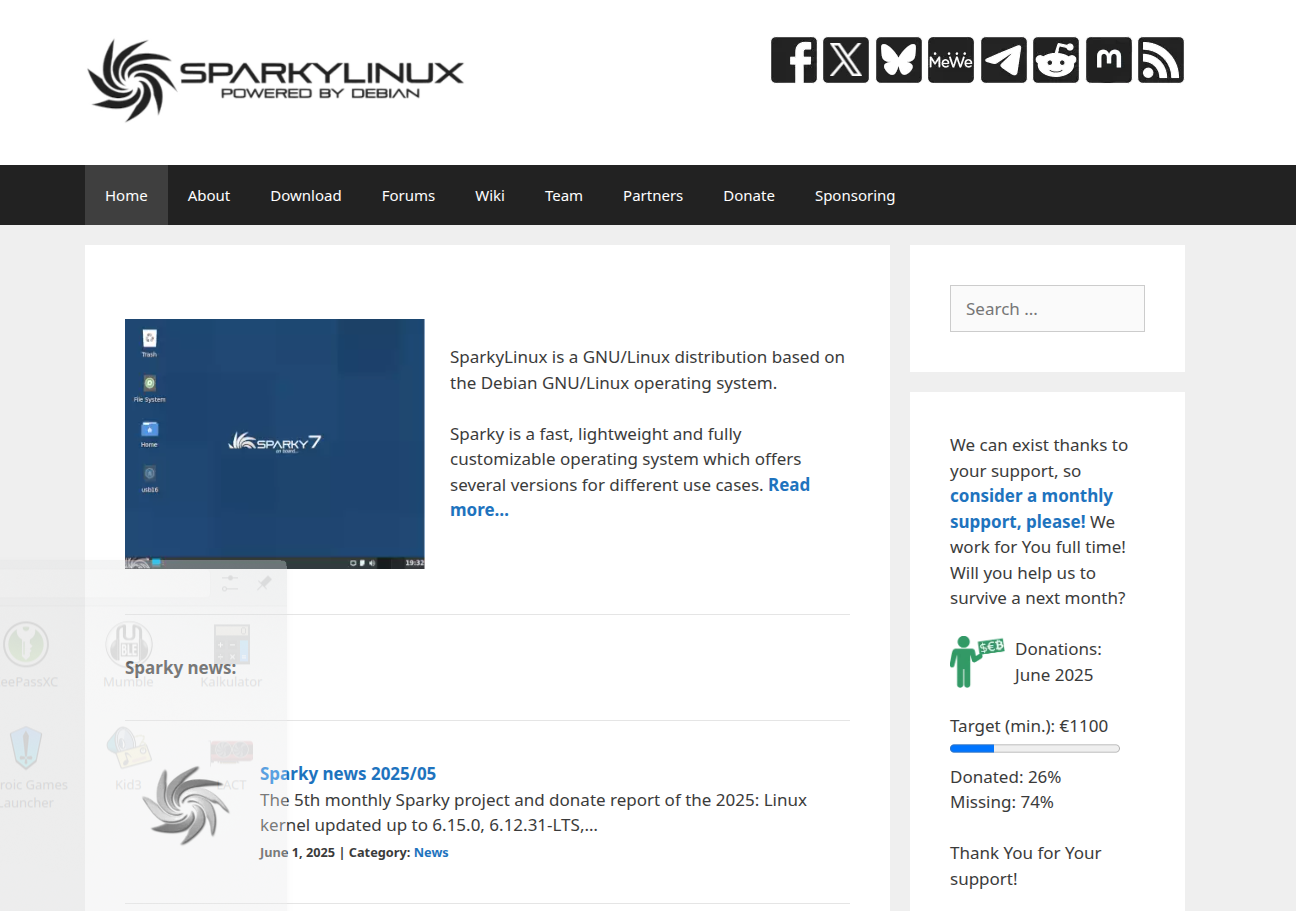Viewport: 1296px width, 911px height.
Task: Open the MeWe social icon
Action: pyautogui.click(x=951, y=60)
